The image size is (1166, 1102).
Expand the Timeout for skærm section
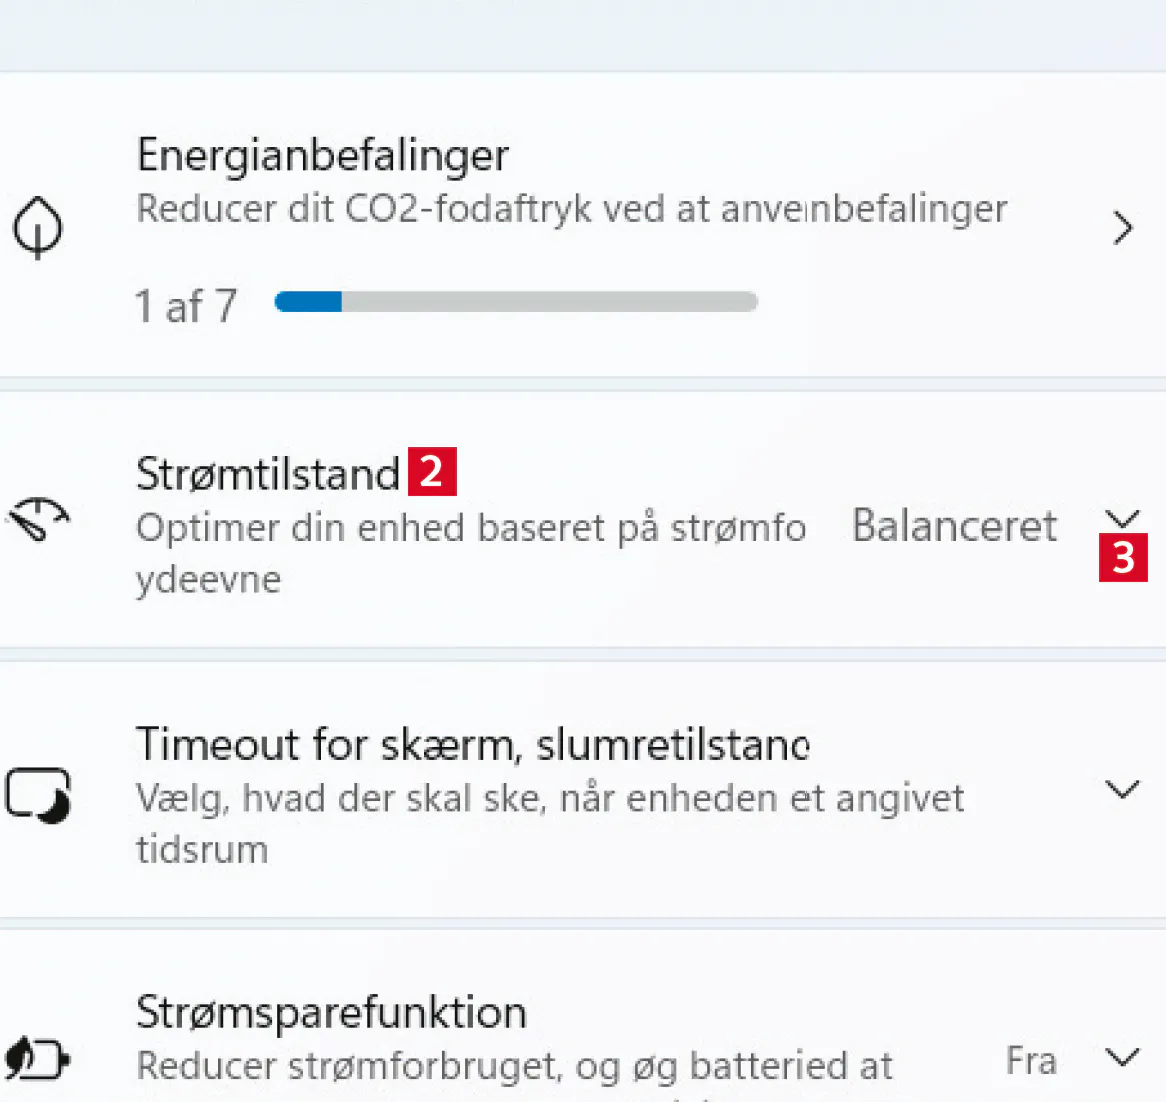click(1123, 789)
